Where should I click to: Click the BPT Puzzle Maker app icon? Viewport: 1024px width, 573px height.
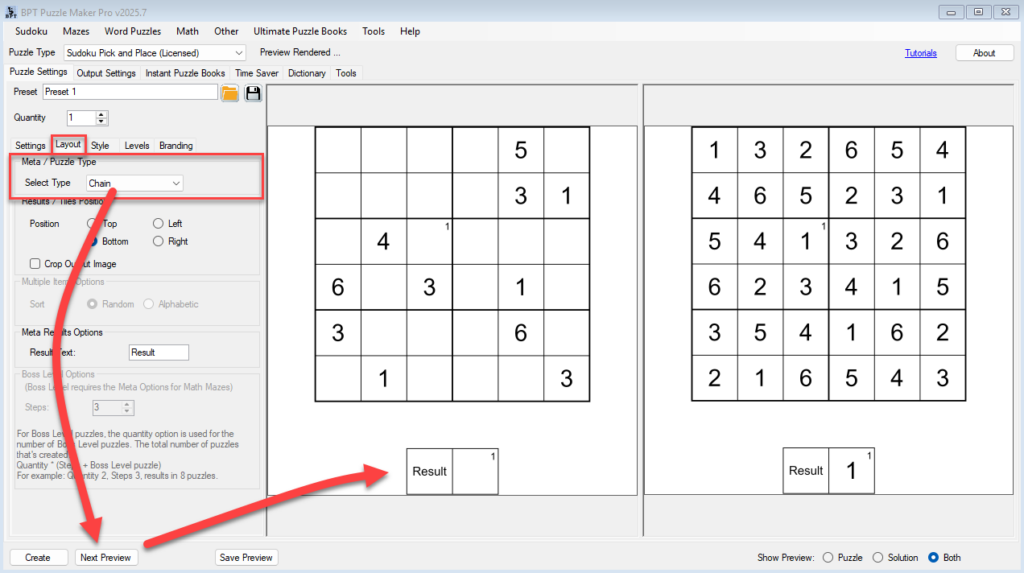10,11
